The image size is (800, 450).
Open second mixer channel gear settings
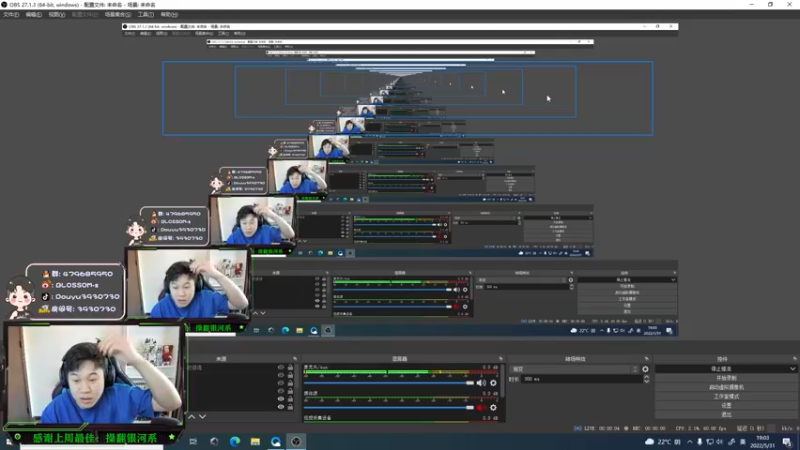tap(493, 408)
